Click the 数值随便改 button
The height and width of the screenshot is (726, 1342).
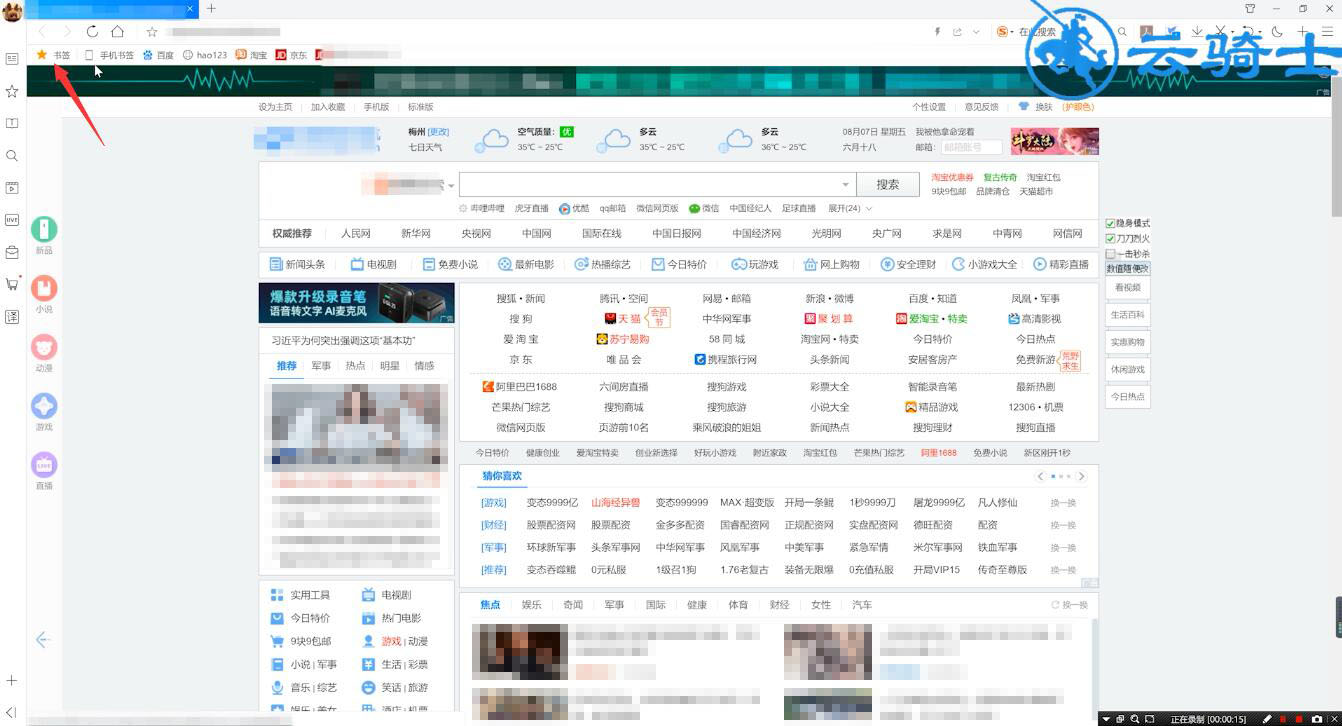coord(1127,269)
